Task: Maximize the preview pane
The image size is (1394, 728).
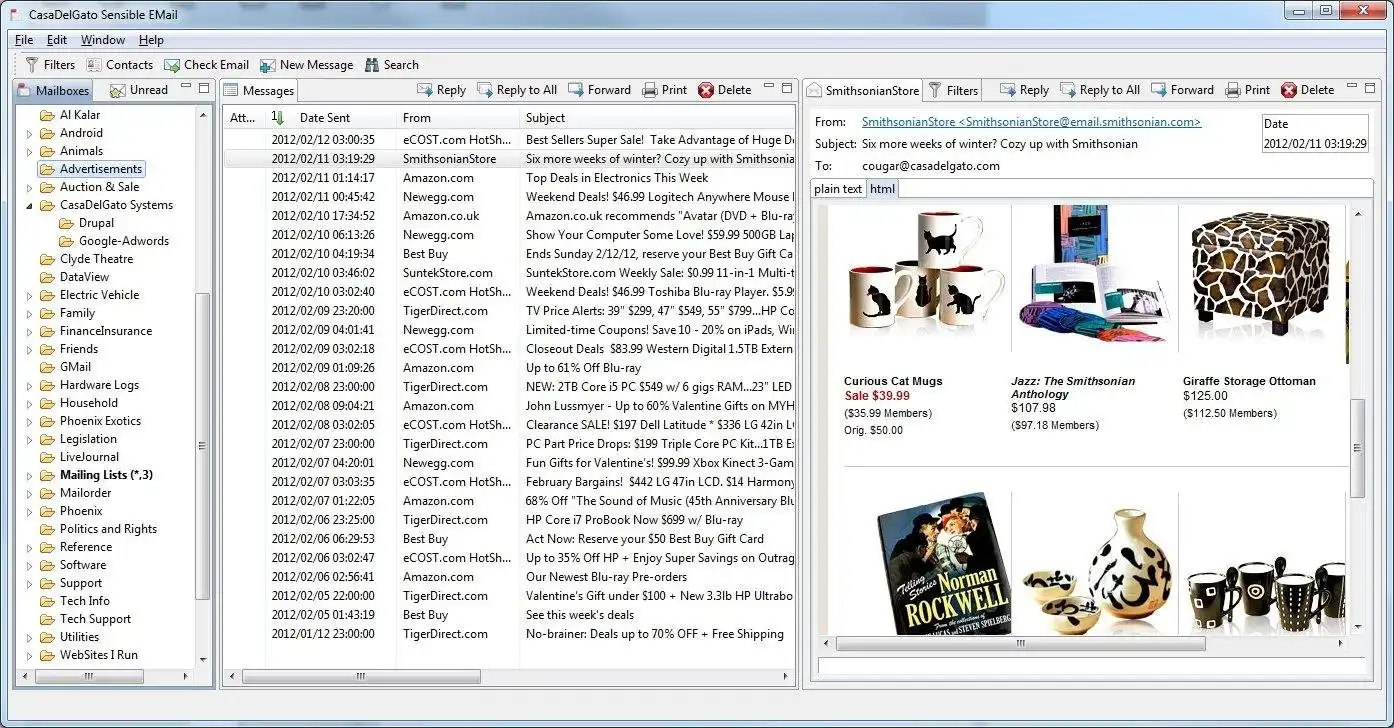Action: (x=1371, y=88)
